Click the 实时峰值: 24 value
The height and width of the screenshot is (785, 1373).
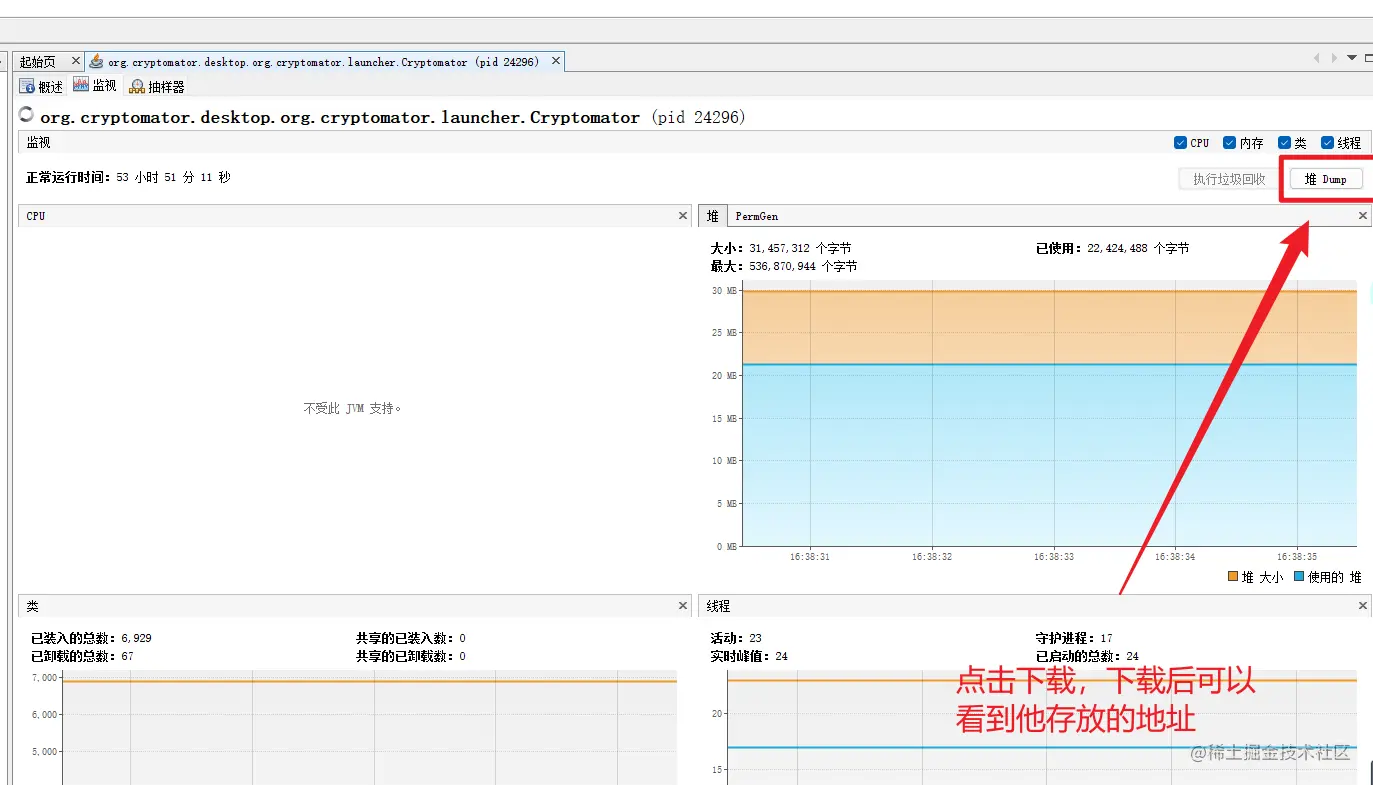(x=749, y=656)
